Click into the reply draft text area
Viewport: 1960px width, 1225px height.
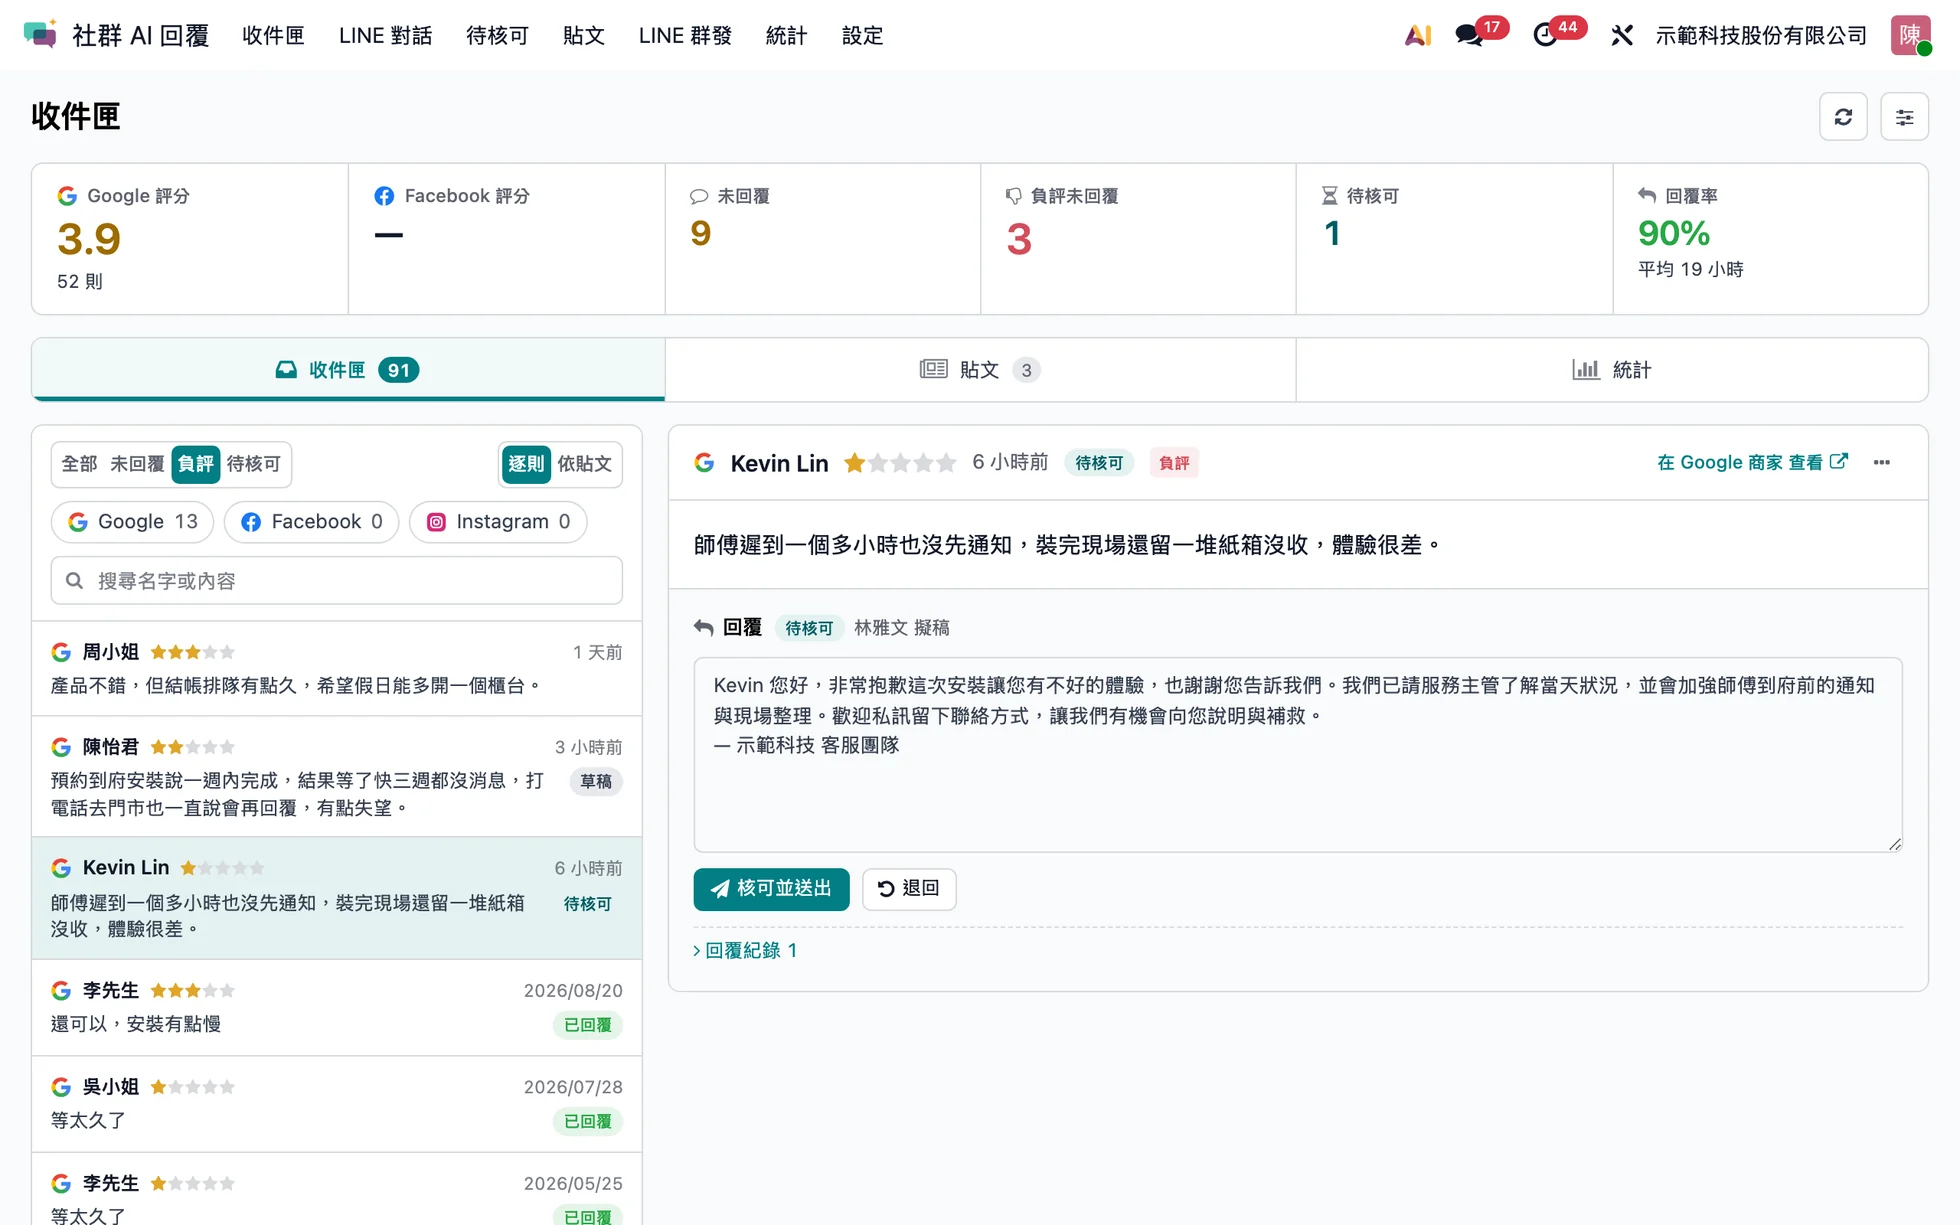1298,754
